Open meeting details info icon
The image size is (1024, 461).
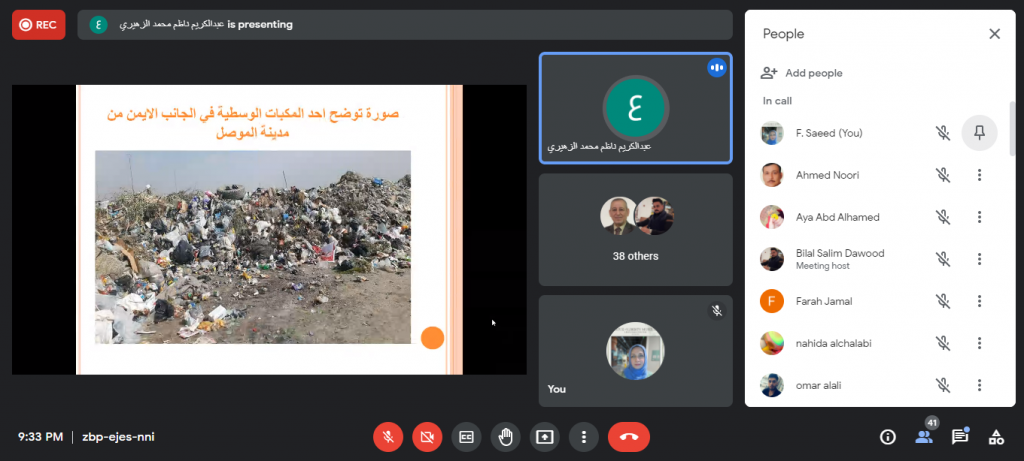887,437
